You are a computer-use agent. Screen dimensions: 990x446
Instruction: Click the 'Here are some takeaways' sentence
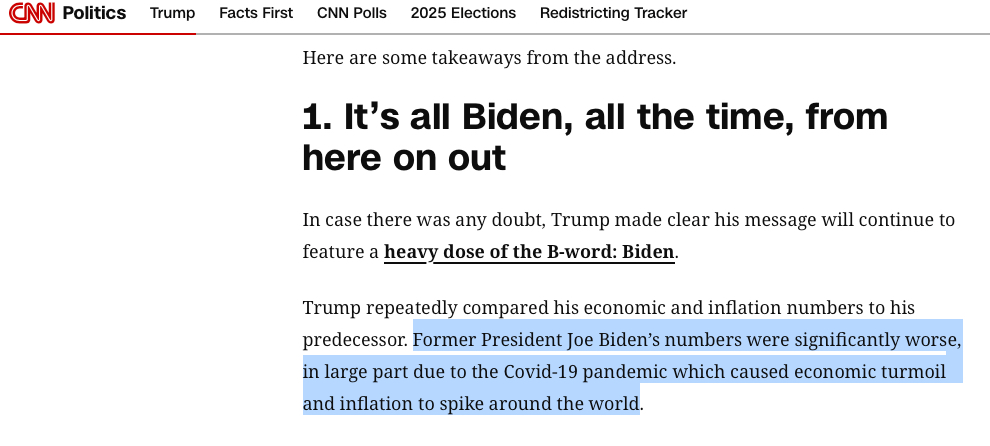(x=489, y=57)
